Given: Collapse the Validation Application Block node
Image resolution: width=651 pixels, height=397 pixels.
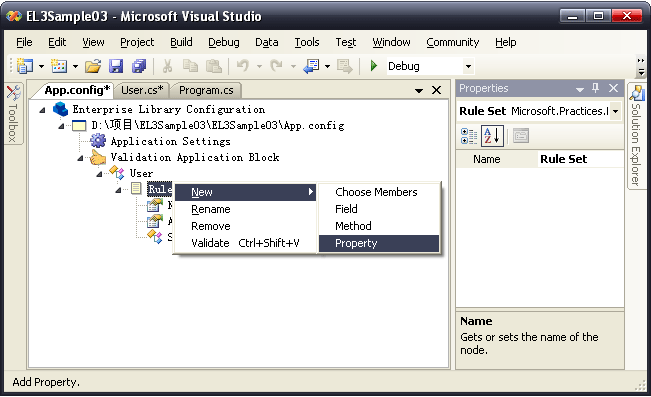Looking at the screenshot, I should coord(81,158).
